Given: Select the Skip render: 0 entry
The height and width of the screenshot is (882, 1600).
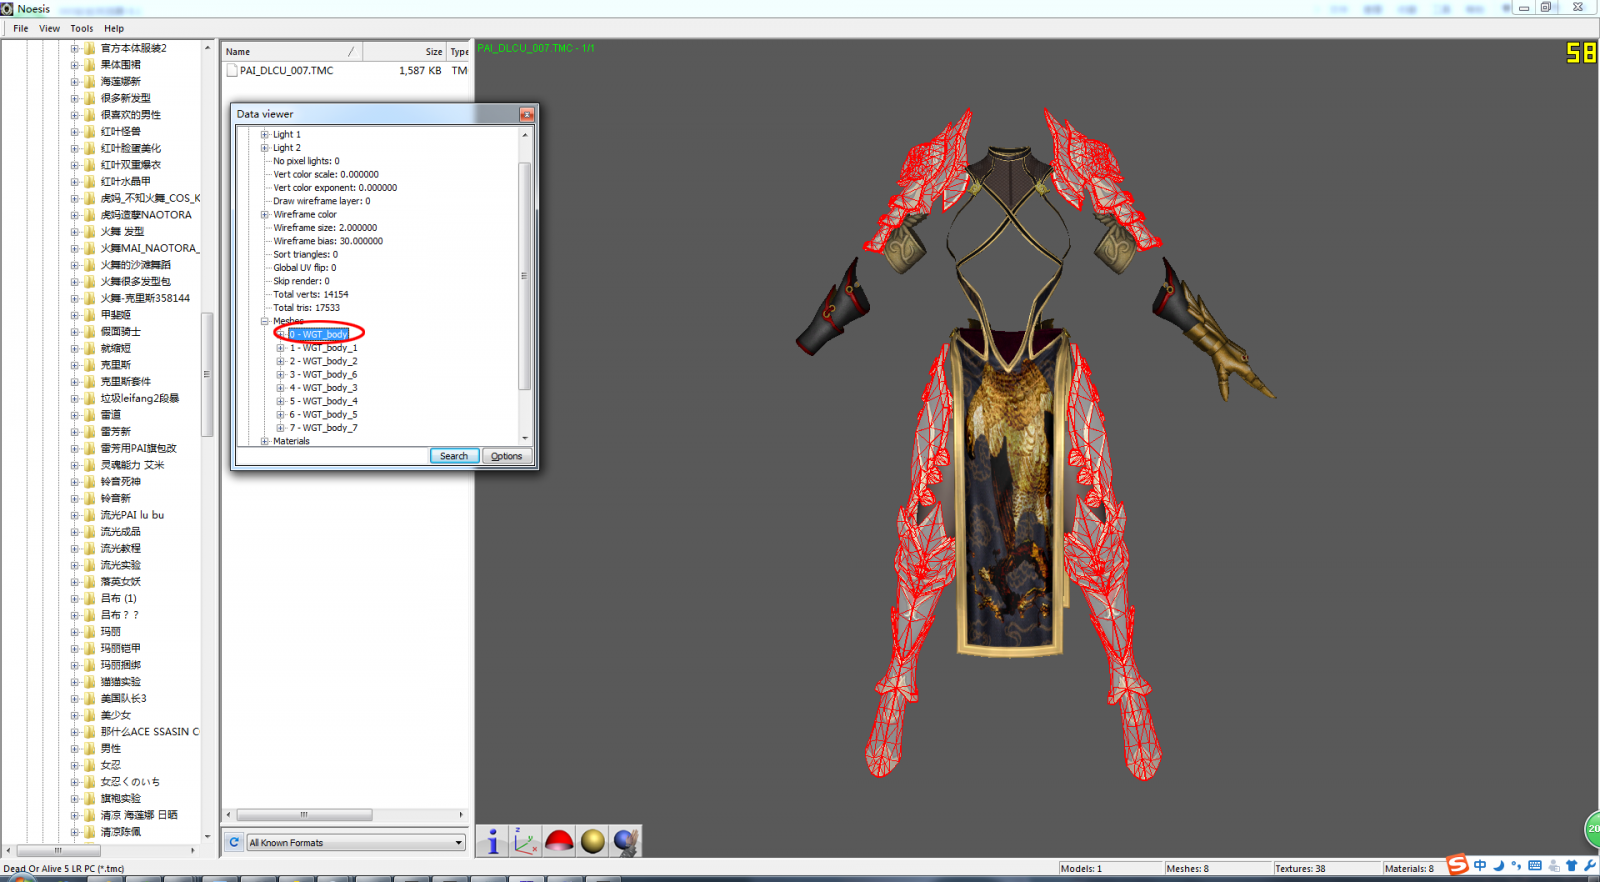Looking at the screenshot, I should click(301, 281).
